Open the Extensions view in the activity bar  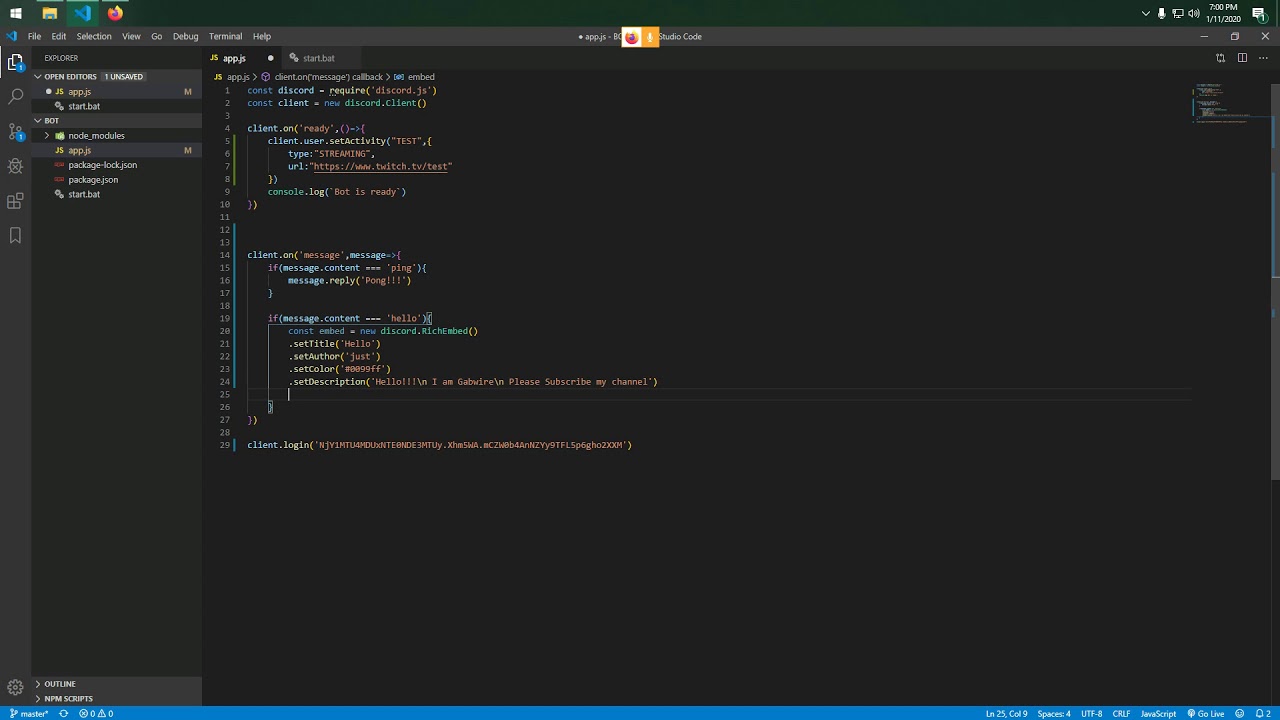pyautogui.click(x=15, y=201)
